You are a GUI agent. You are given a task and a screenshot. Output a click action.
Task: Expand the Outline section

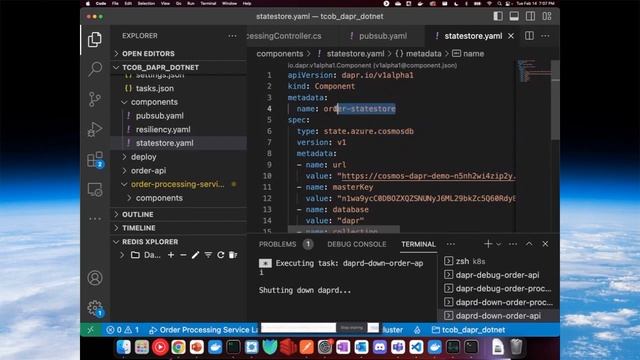click(179, 214)
